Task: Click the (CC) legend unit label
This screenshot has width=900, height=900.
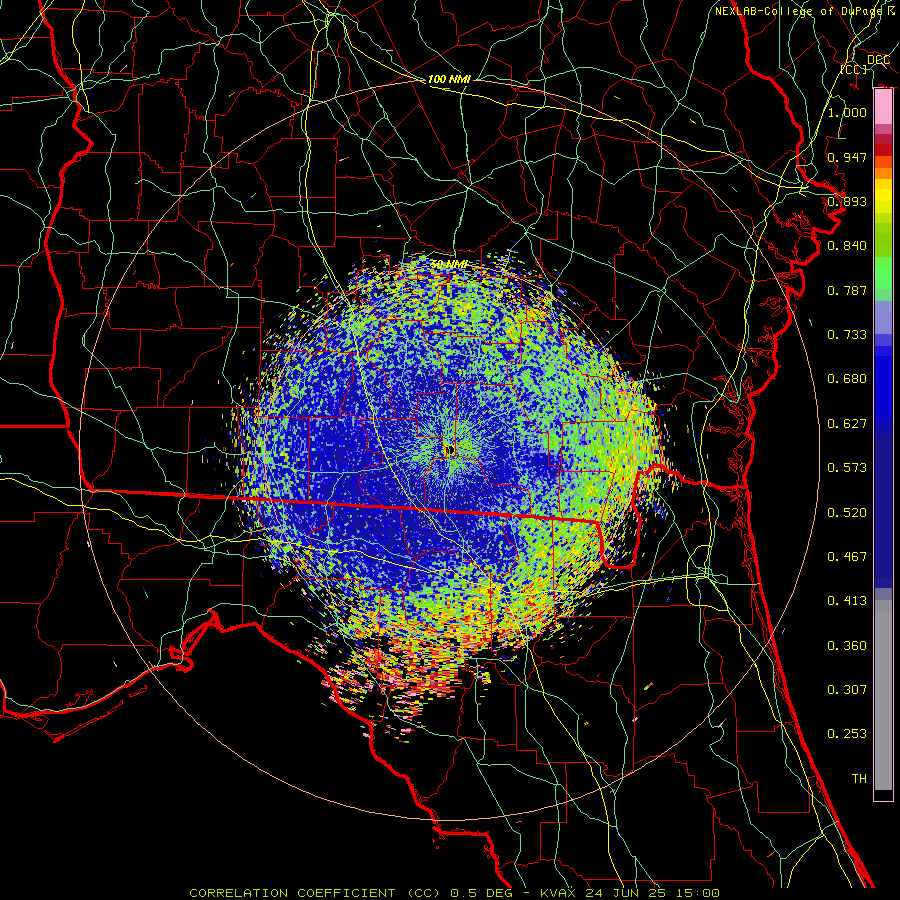Action: (x=854, y=69)
